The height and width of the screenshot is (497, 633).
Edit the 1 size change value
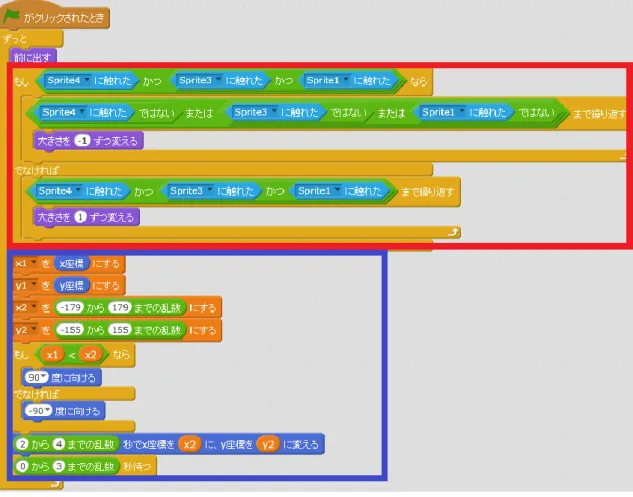(x=80, y=217)
